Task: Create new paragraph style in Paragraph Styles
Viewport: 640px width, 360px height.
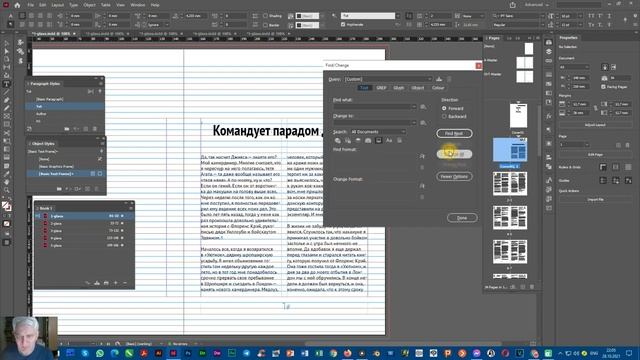Action: point(86,129)
